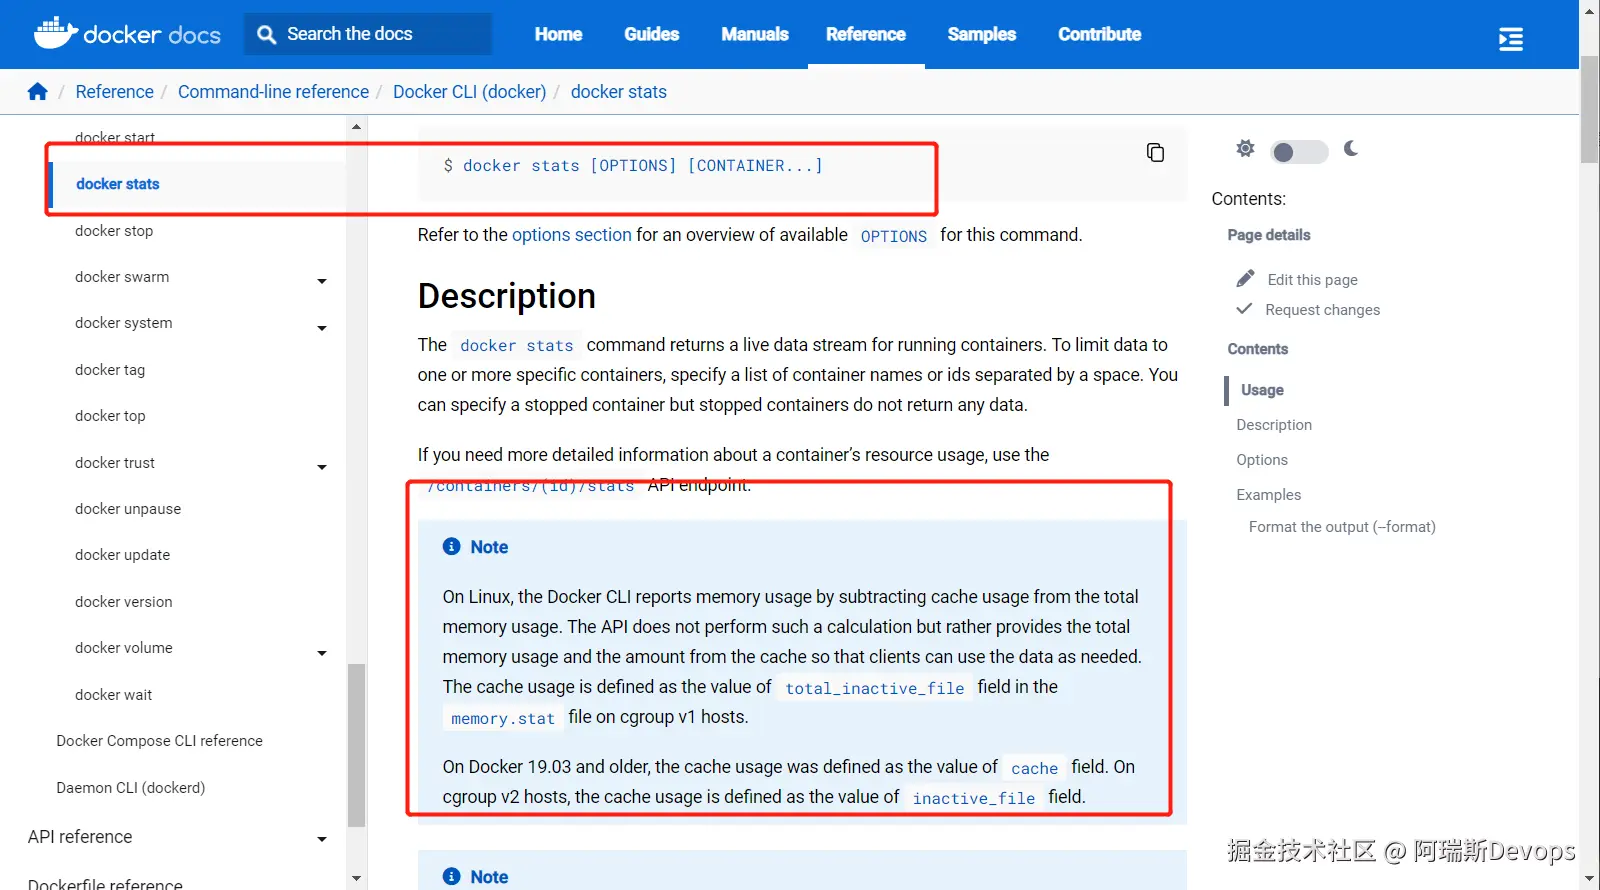Open the Samples nav tab
This screenshot has height=890, width=1600.
pos(982,34)
